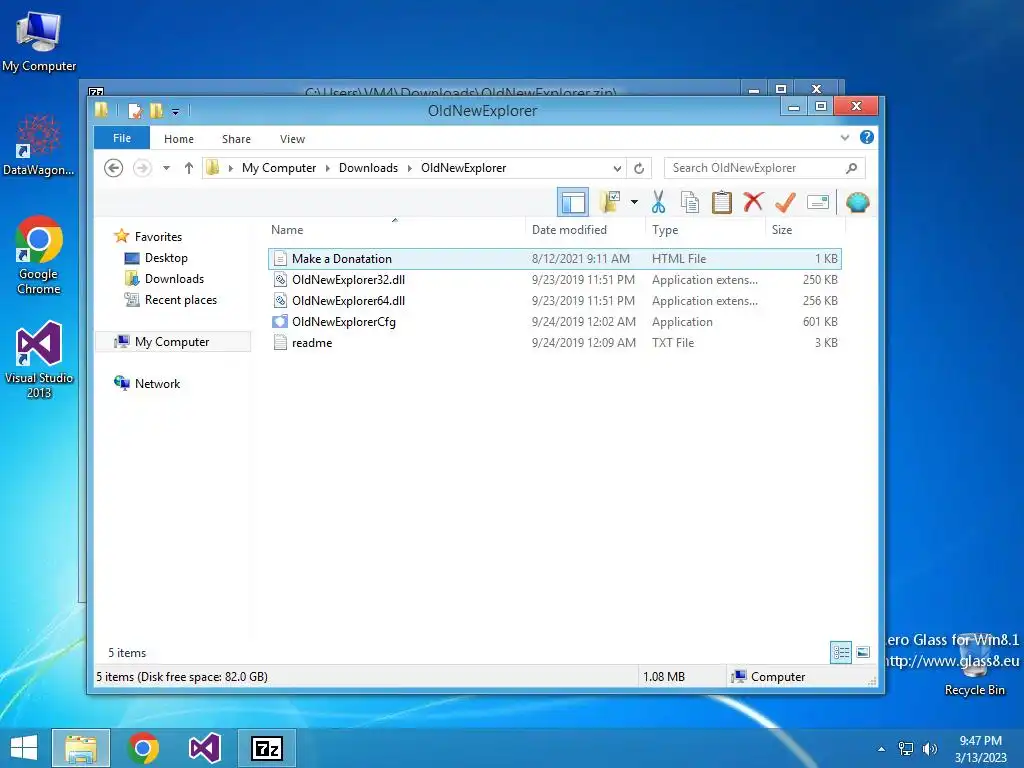Click the Forward navigation arrow
This screenshot has height=768, width=1024.
coord(142,168)
